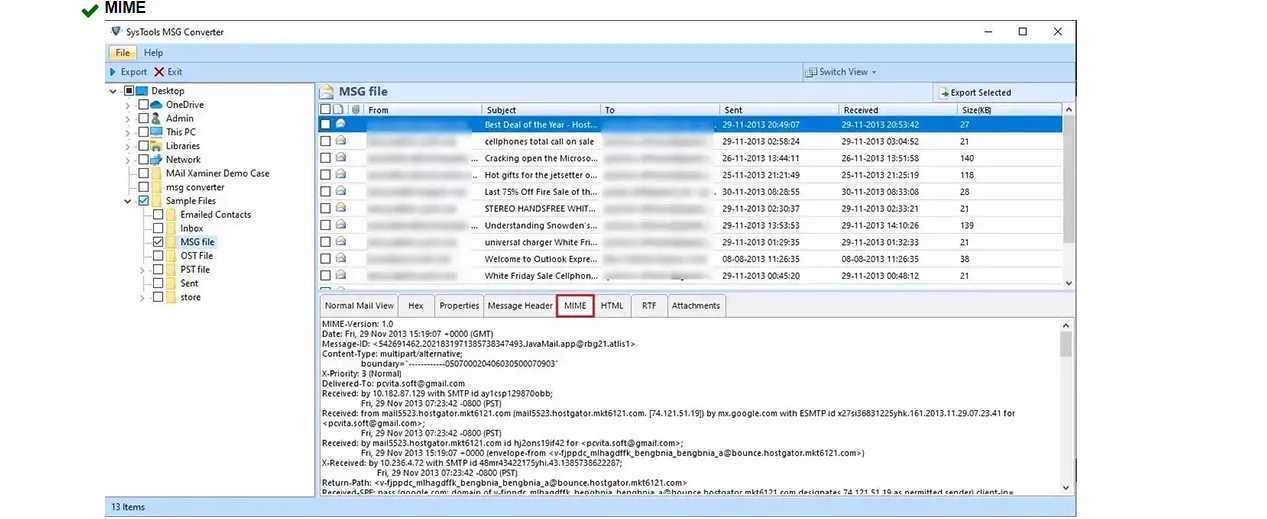
Task: Expand the Admin tree node
Action: pyautogui.click(x=127, y=119)
